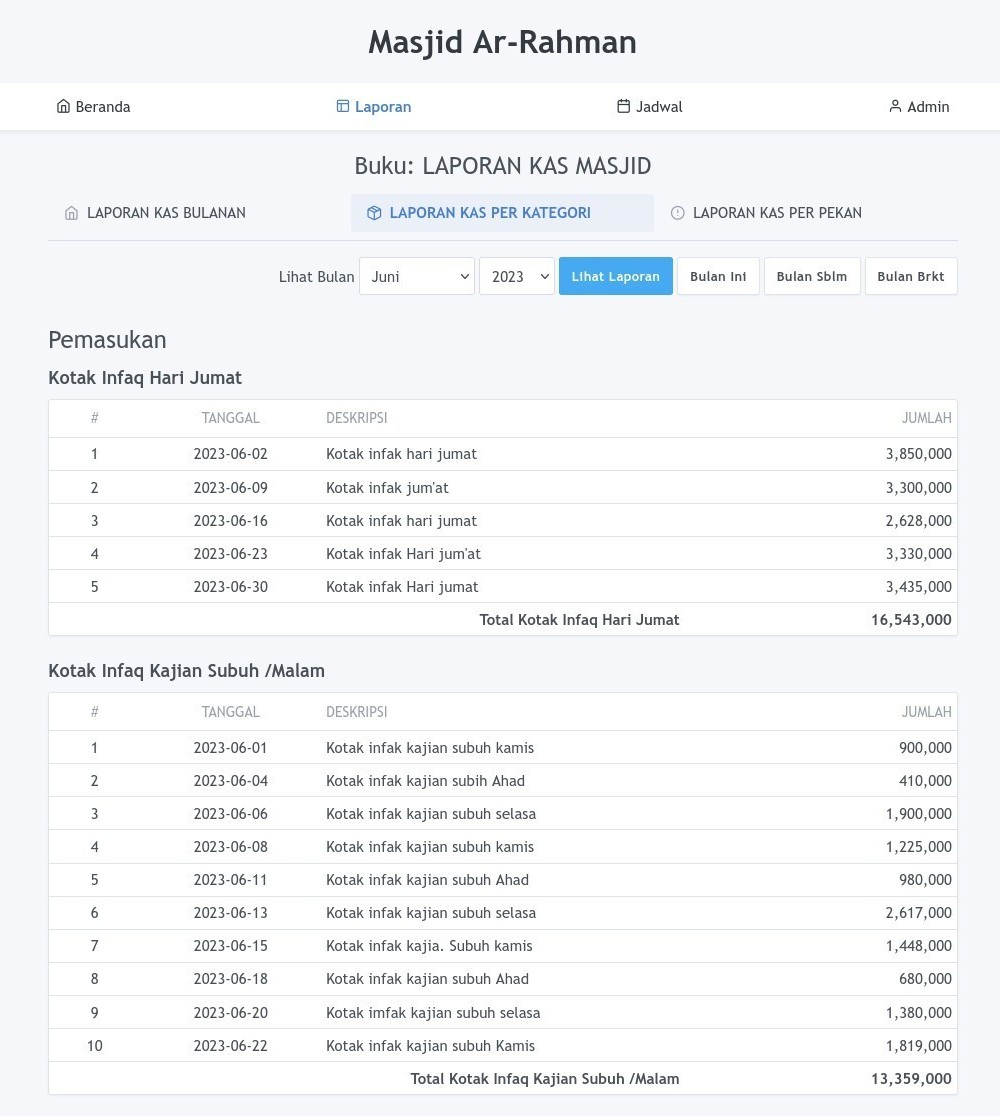This screenshot has width=1000, height=1116.
Task: Click date 2023-06-02 in Jumat table
Action: [x=231, y=454]
